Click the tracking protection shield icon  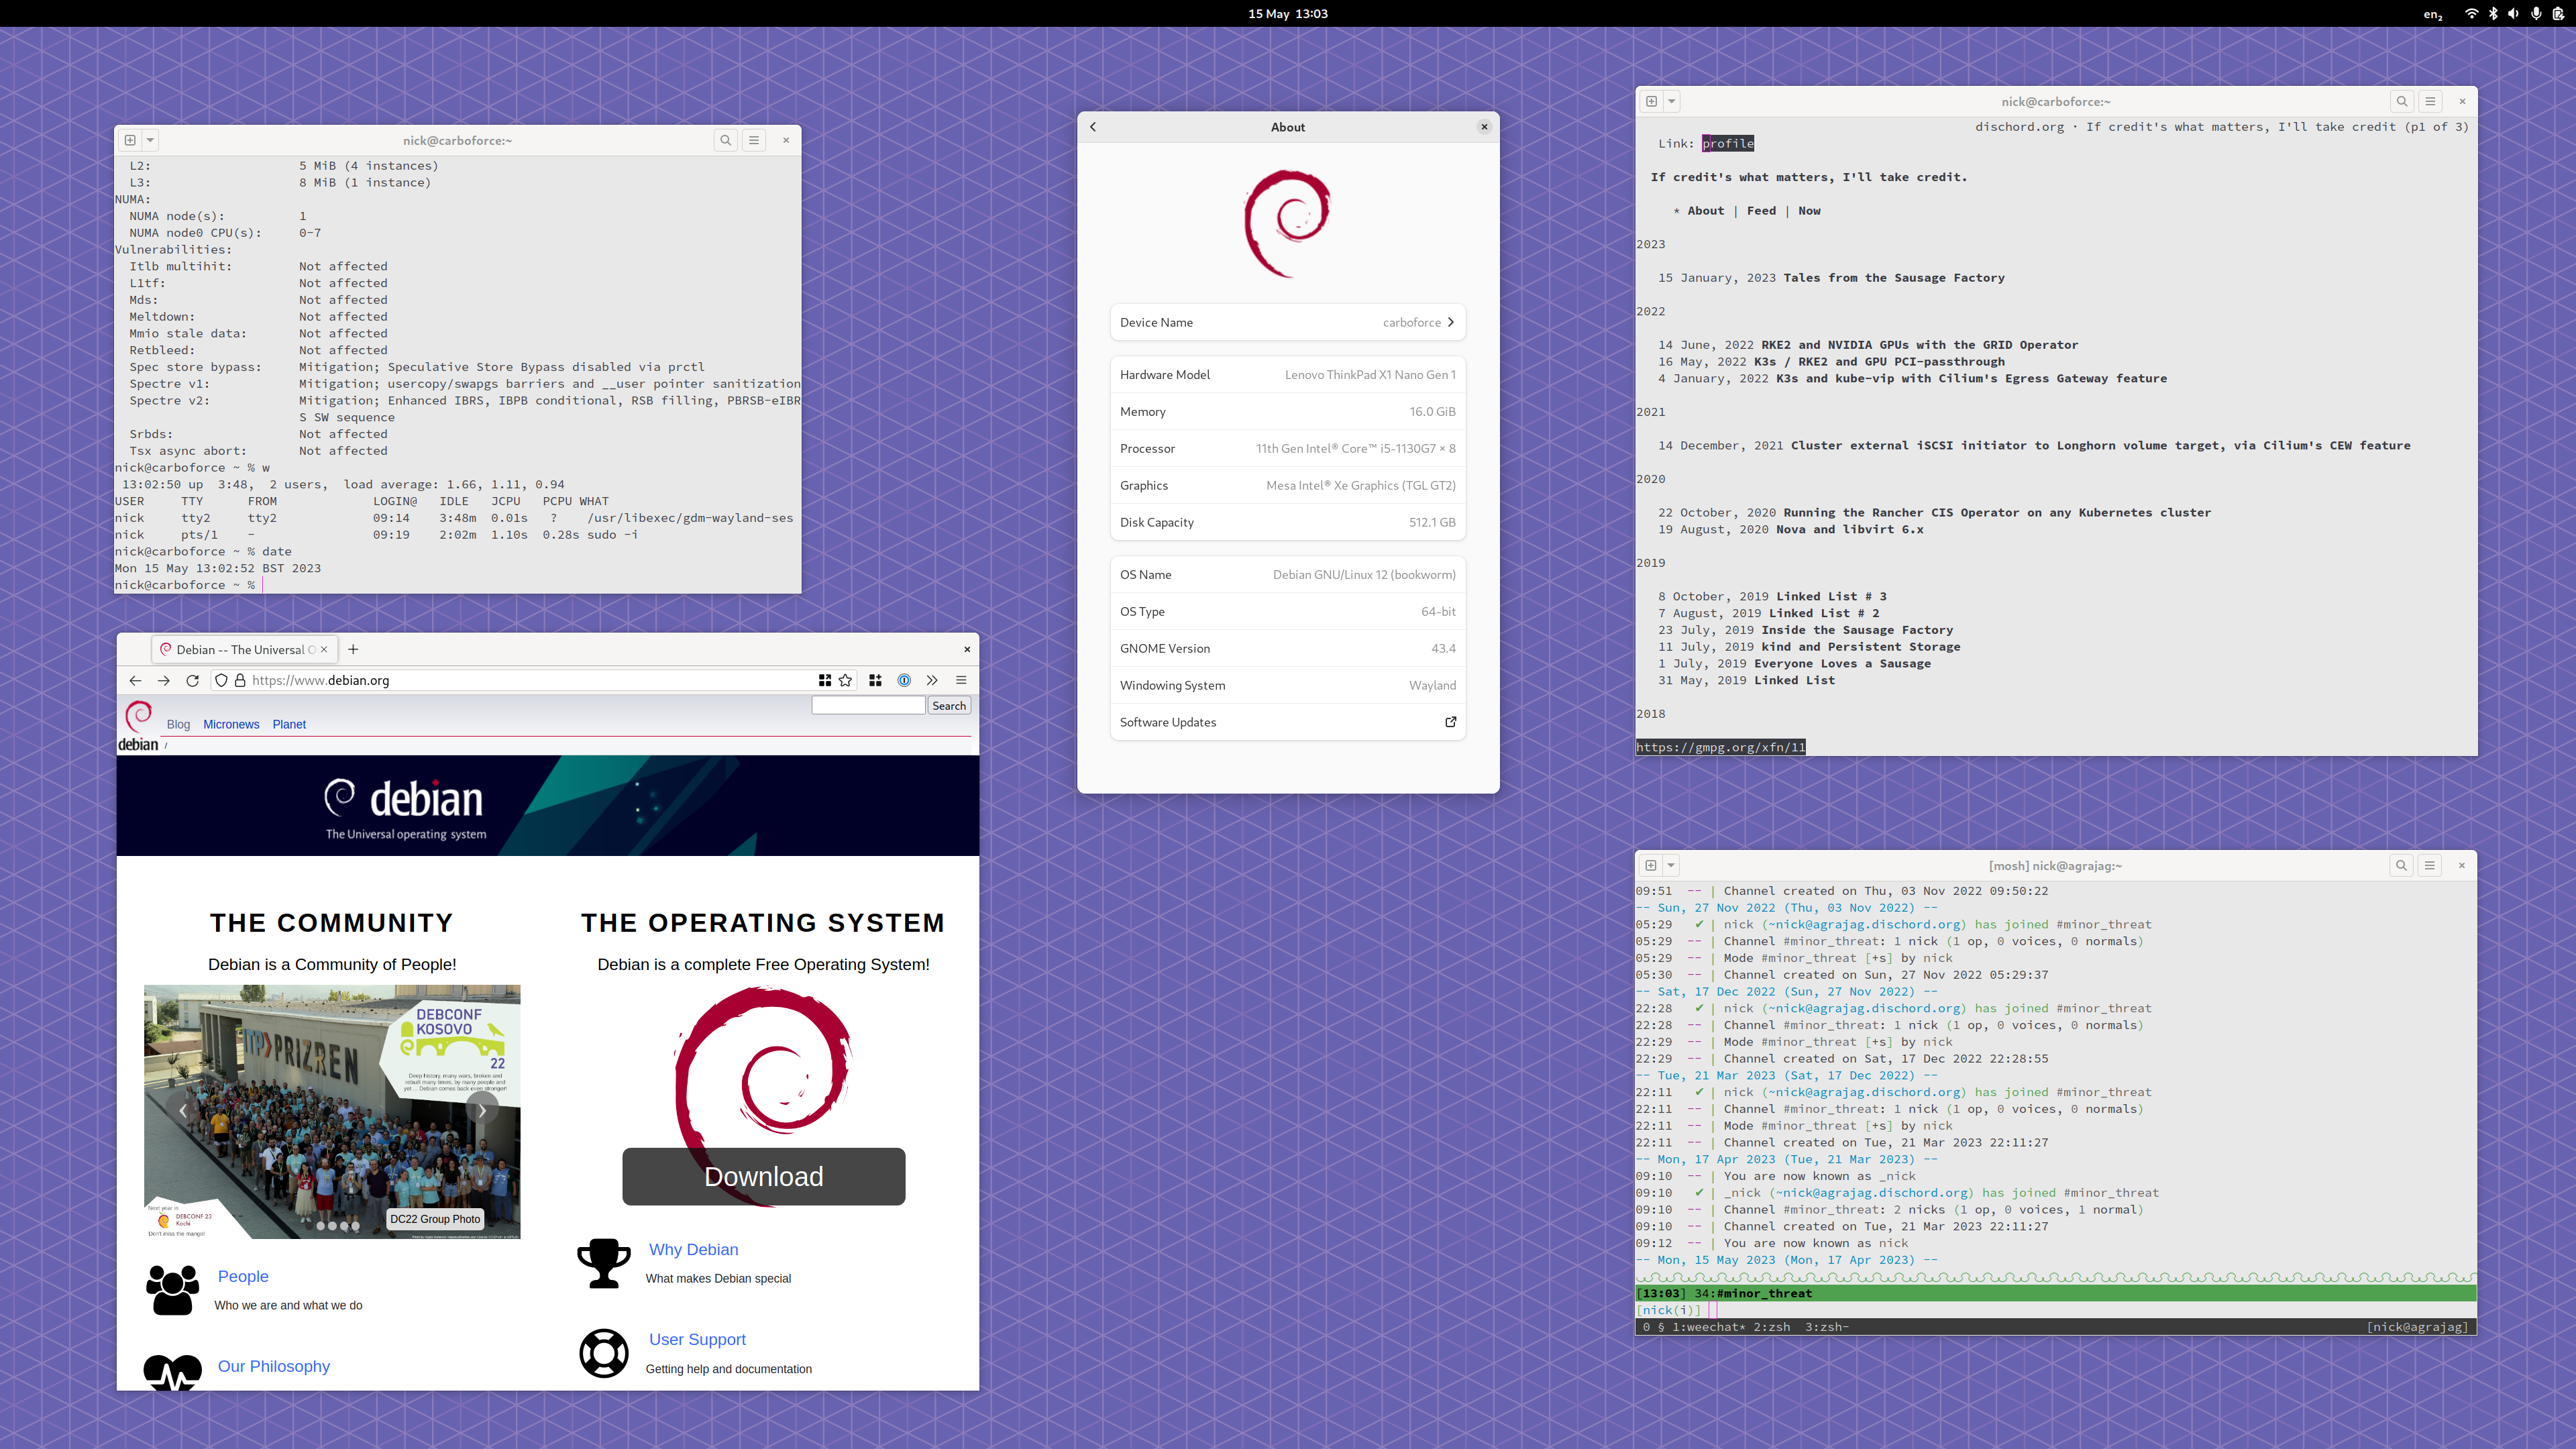point(221,680)
